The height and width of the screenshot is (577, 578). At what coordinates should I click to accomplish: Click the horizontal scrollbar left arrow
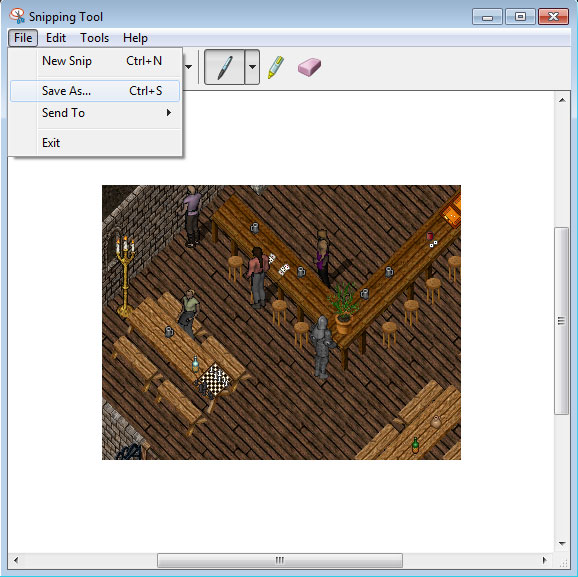pos(16,560)
